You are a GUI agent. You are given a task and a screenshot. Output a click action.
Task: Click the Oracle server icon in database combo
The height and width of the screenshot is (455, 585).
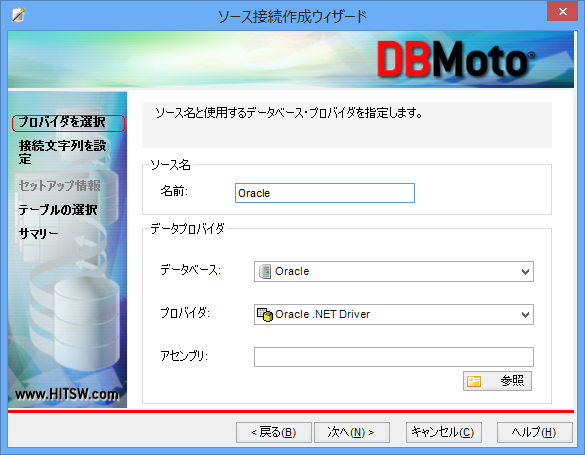pyautogui.click(x=265, y=272)
